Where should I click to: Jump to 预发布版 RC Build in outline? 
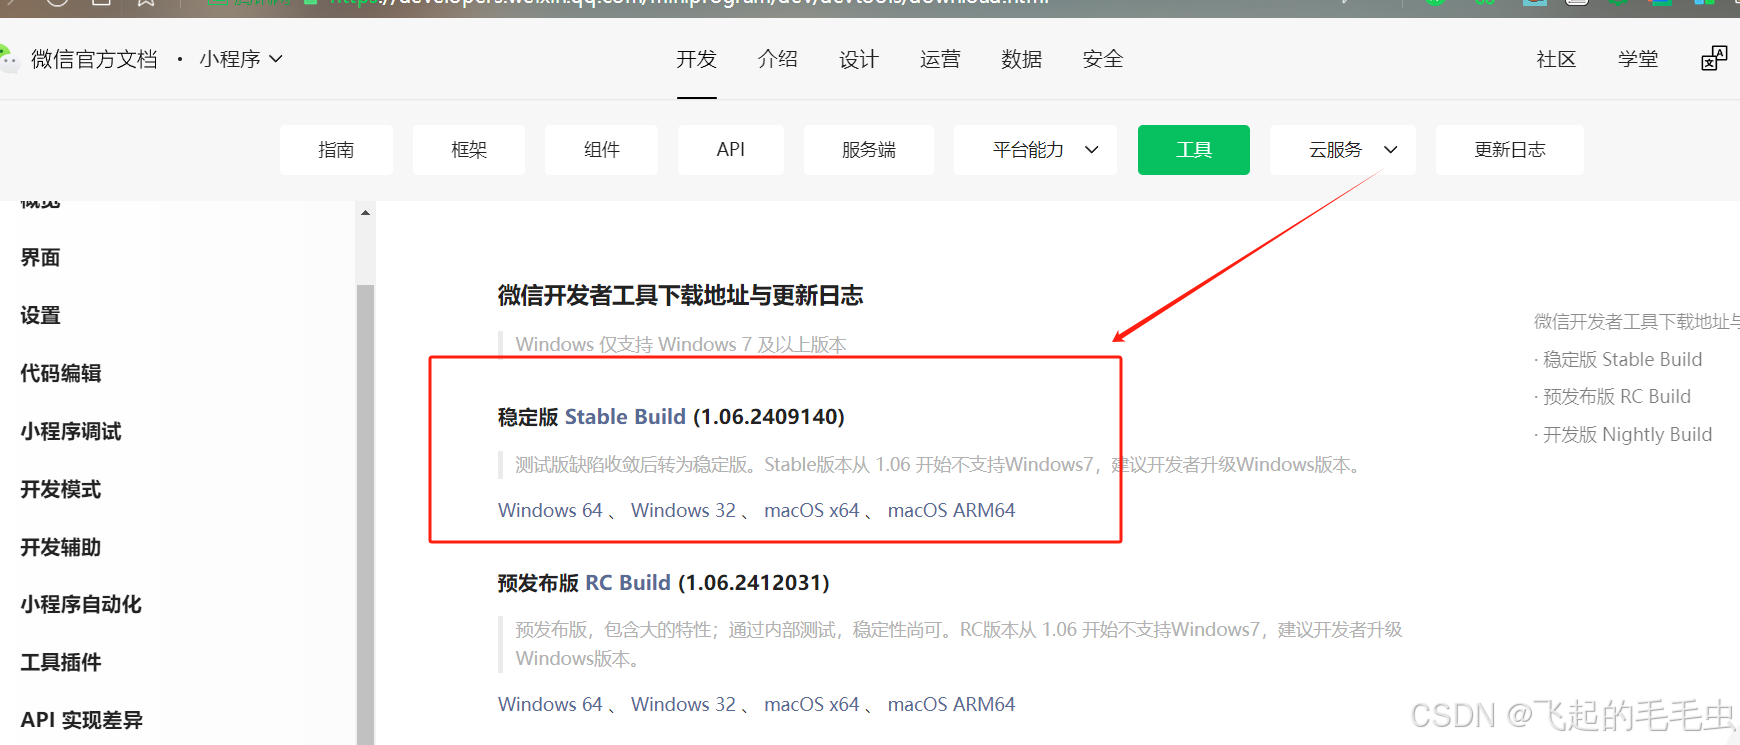pos(1617,396)
